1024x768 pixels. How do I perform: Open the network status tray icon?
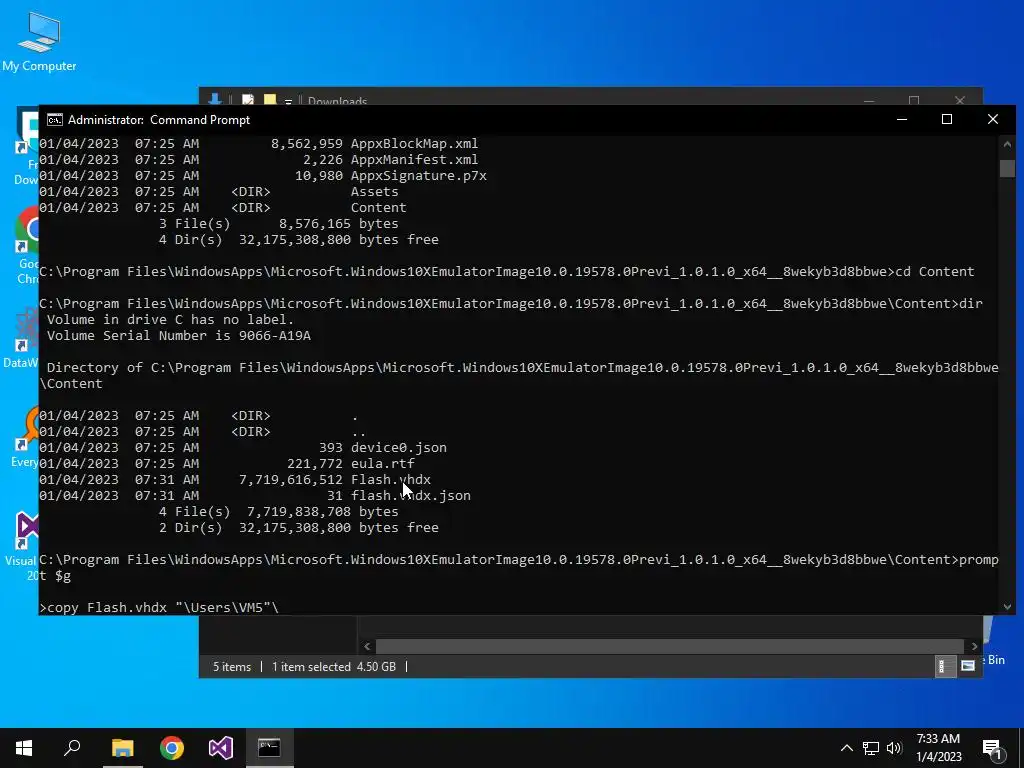point(871,748)
